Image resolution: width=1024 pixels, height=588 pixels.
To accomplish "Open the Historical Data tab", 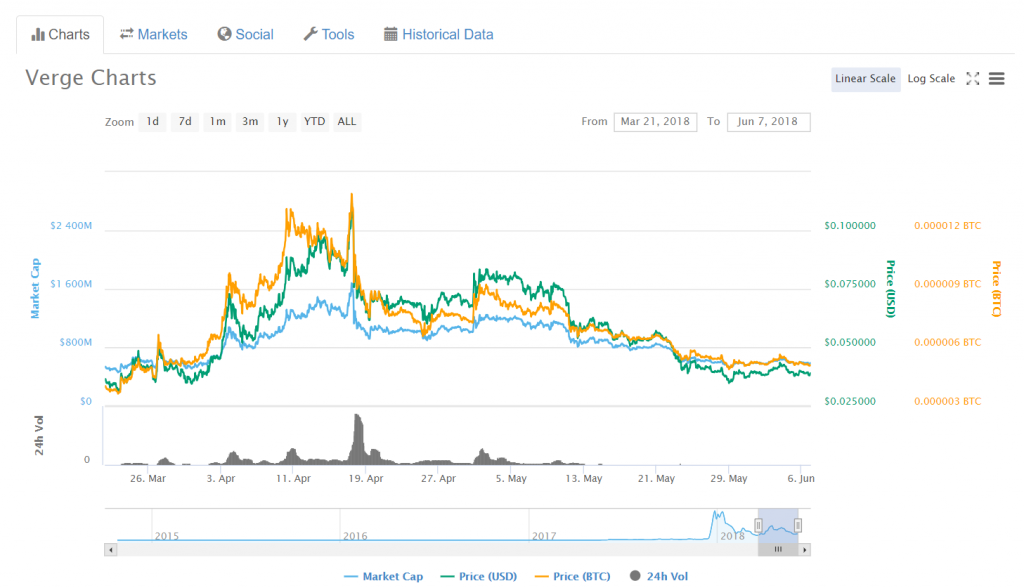I will 439,35.
